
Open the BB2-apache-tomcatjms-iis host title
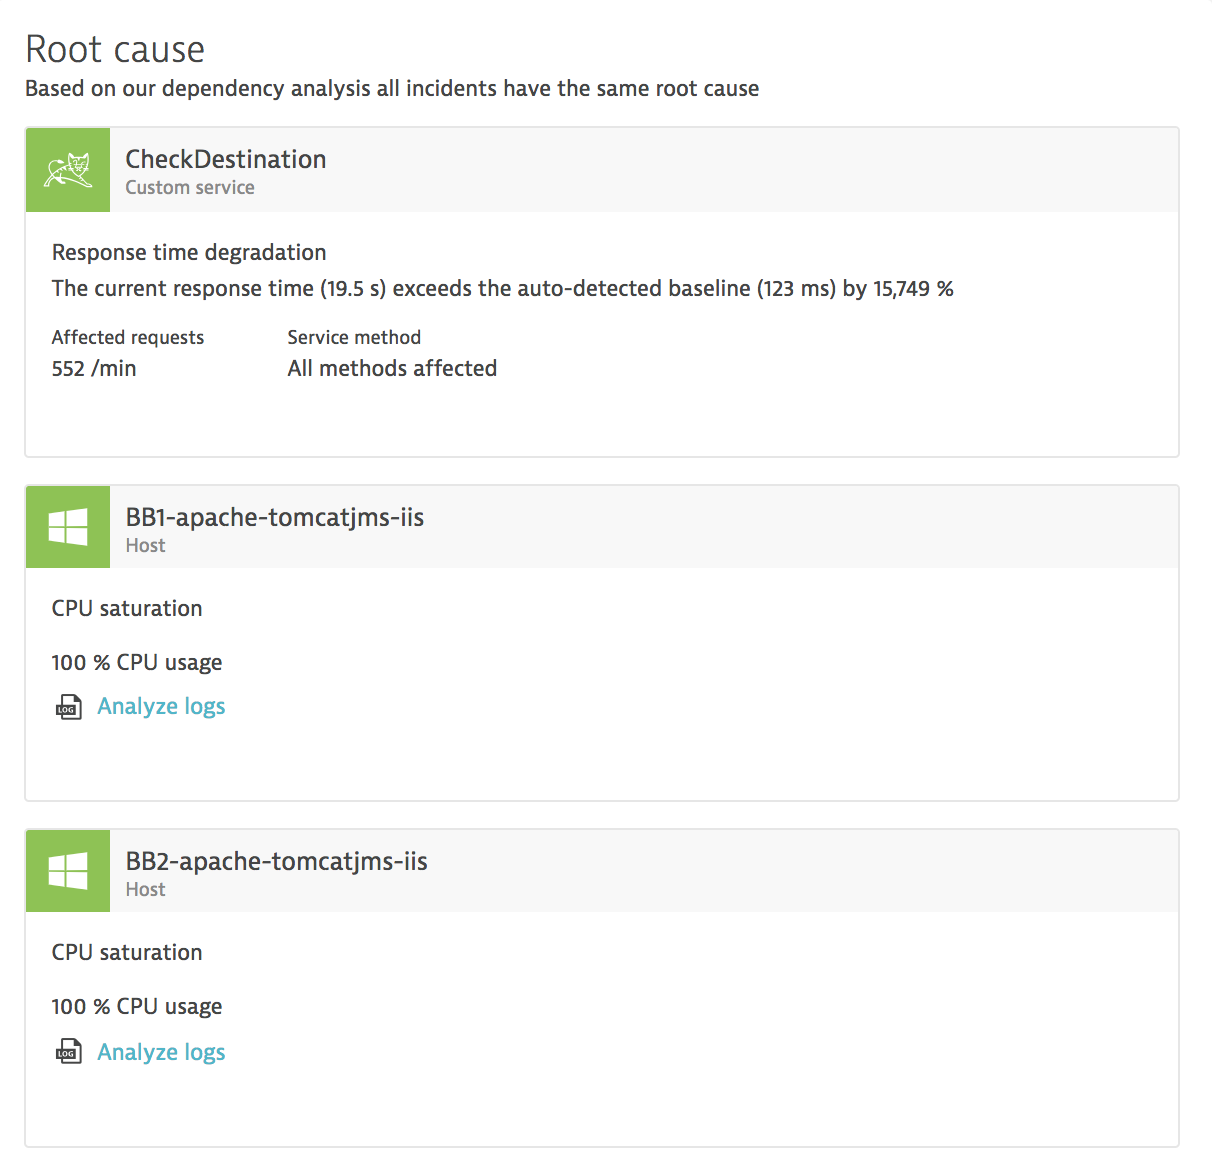277,861
